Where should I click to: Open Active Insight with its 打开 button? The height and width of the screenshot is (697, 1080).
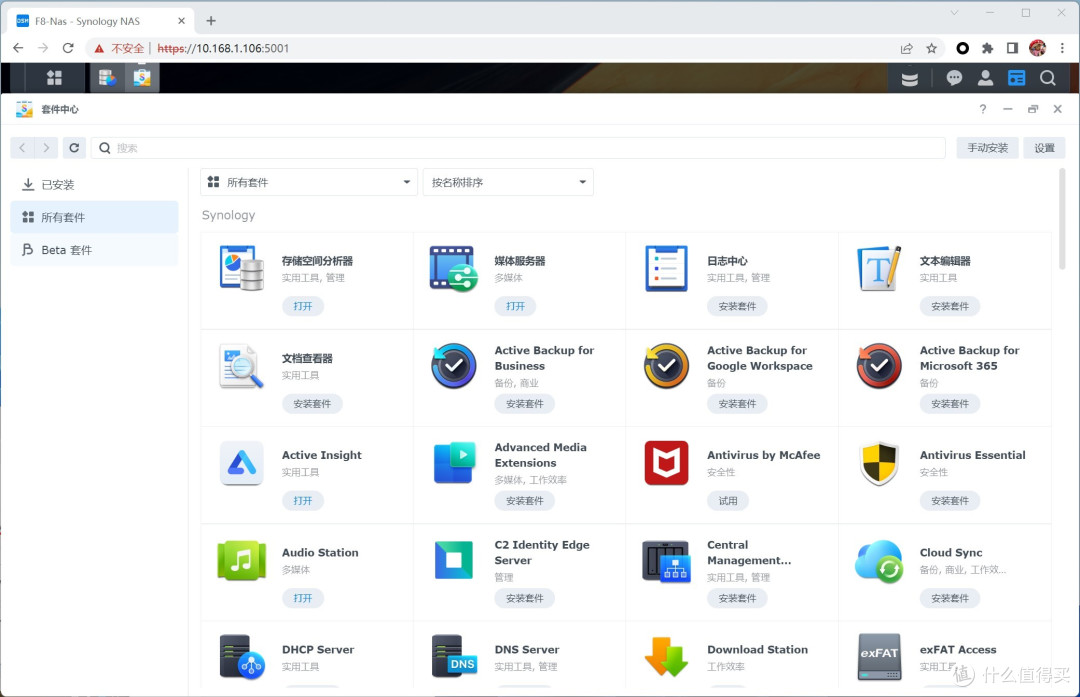pyautogui.click(x=303, y=501)
